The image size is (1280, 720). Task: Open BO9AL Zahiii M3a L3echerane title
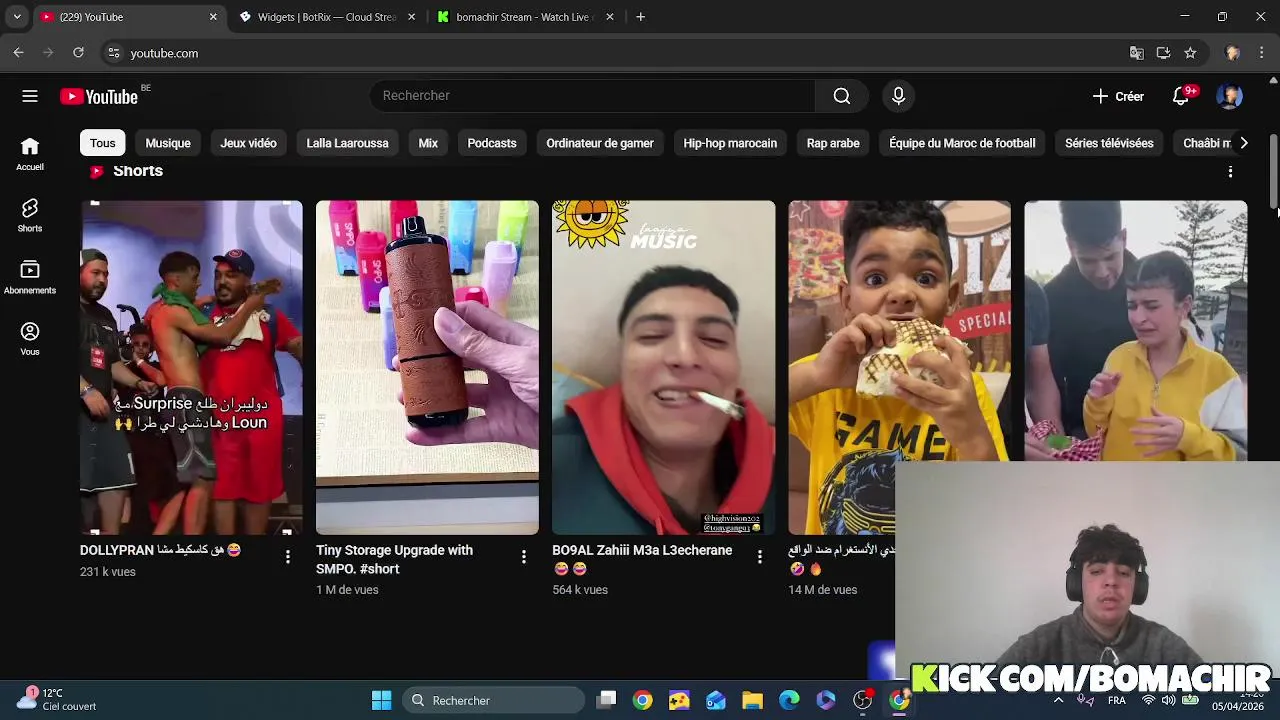click(x=642, y=559)
